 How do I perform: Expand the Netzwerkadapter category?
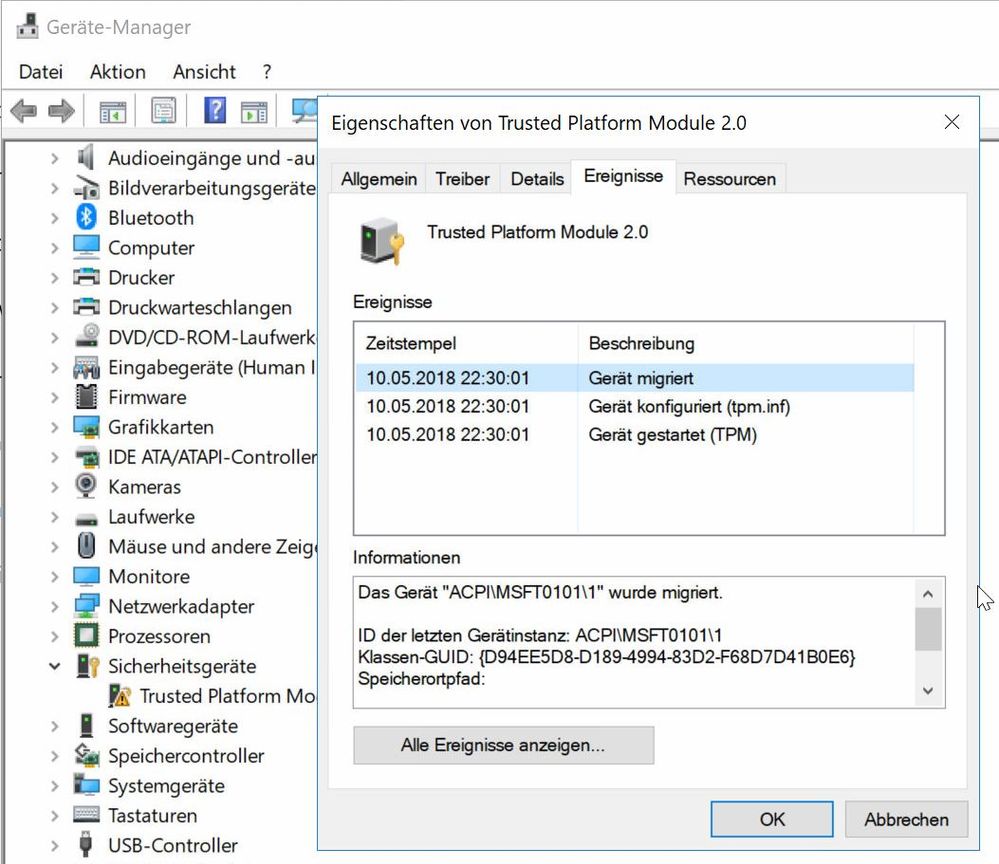coord(55,607)
